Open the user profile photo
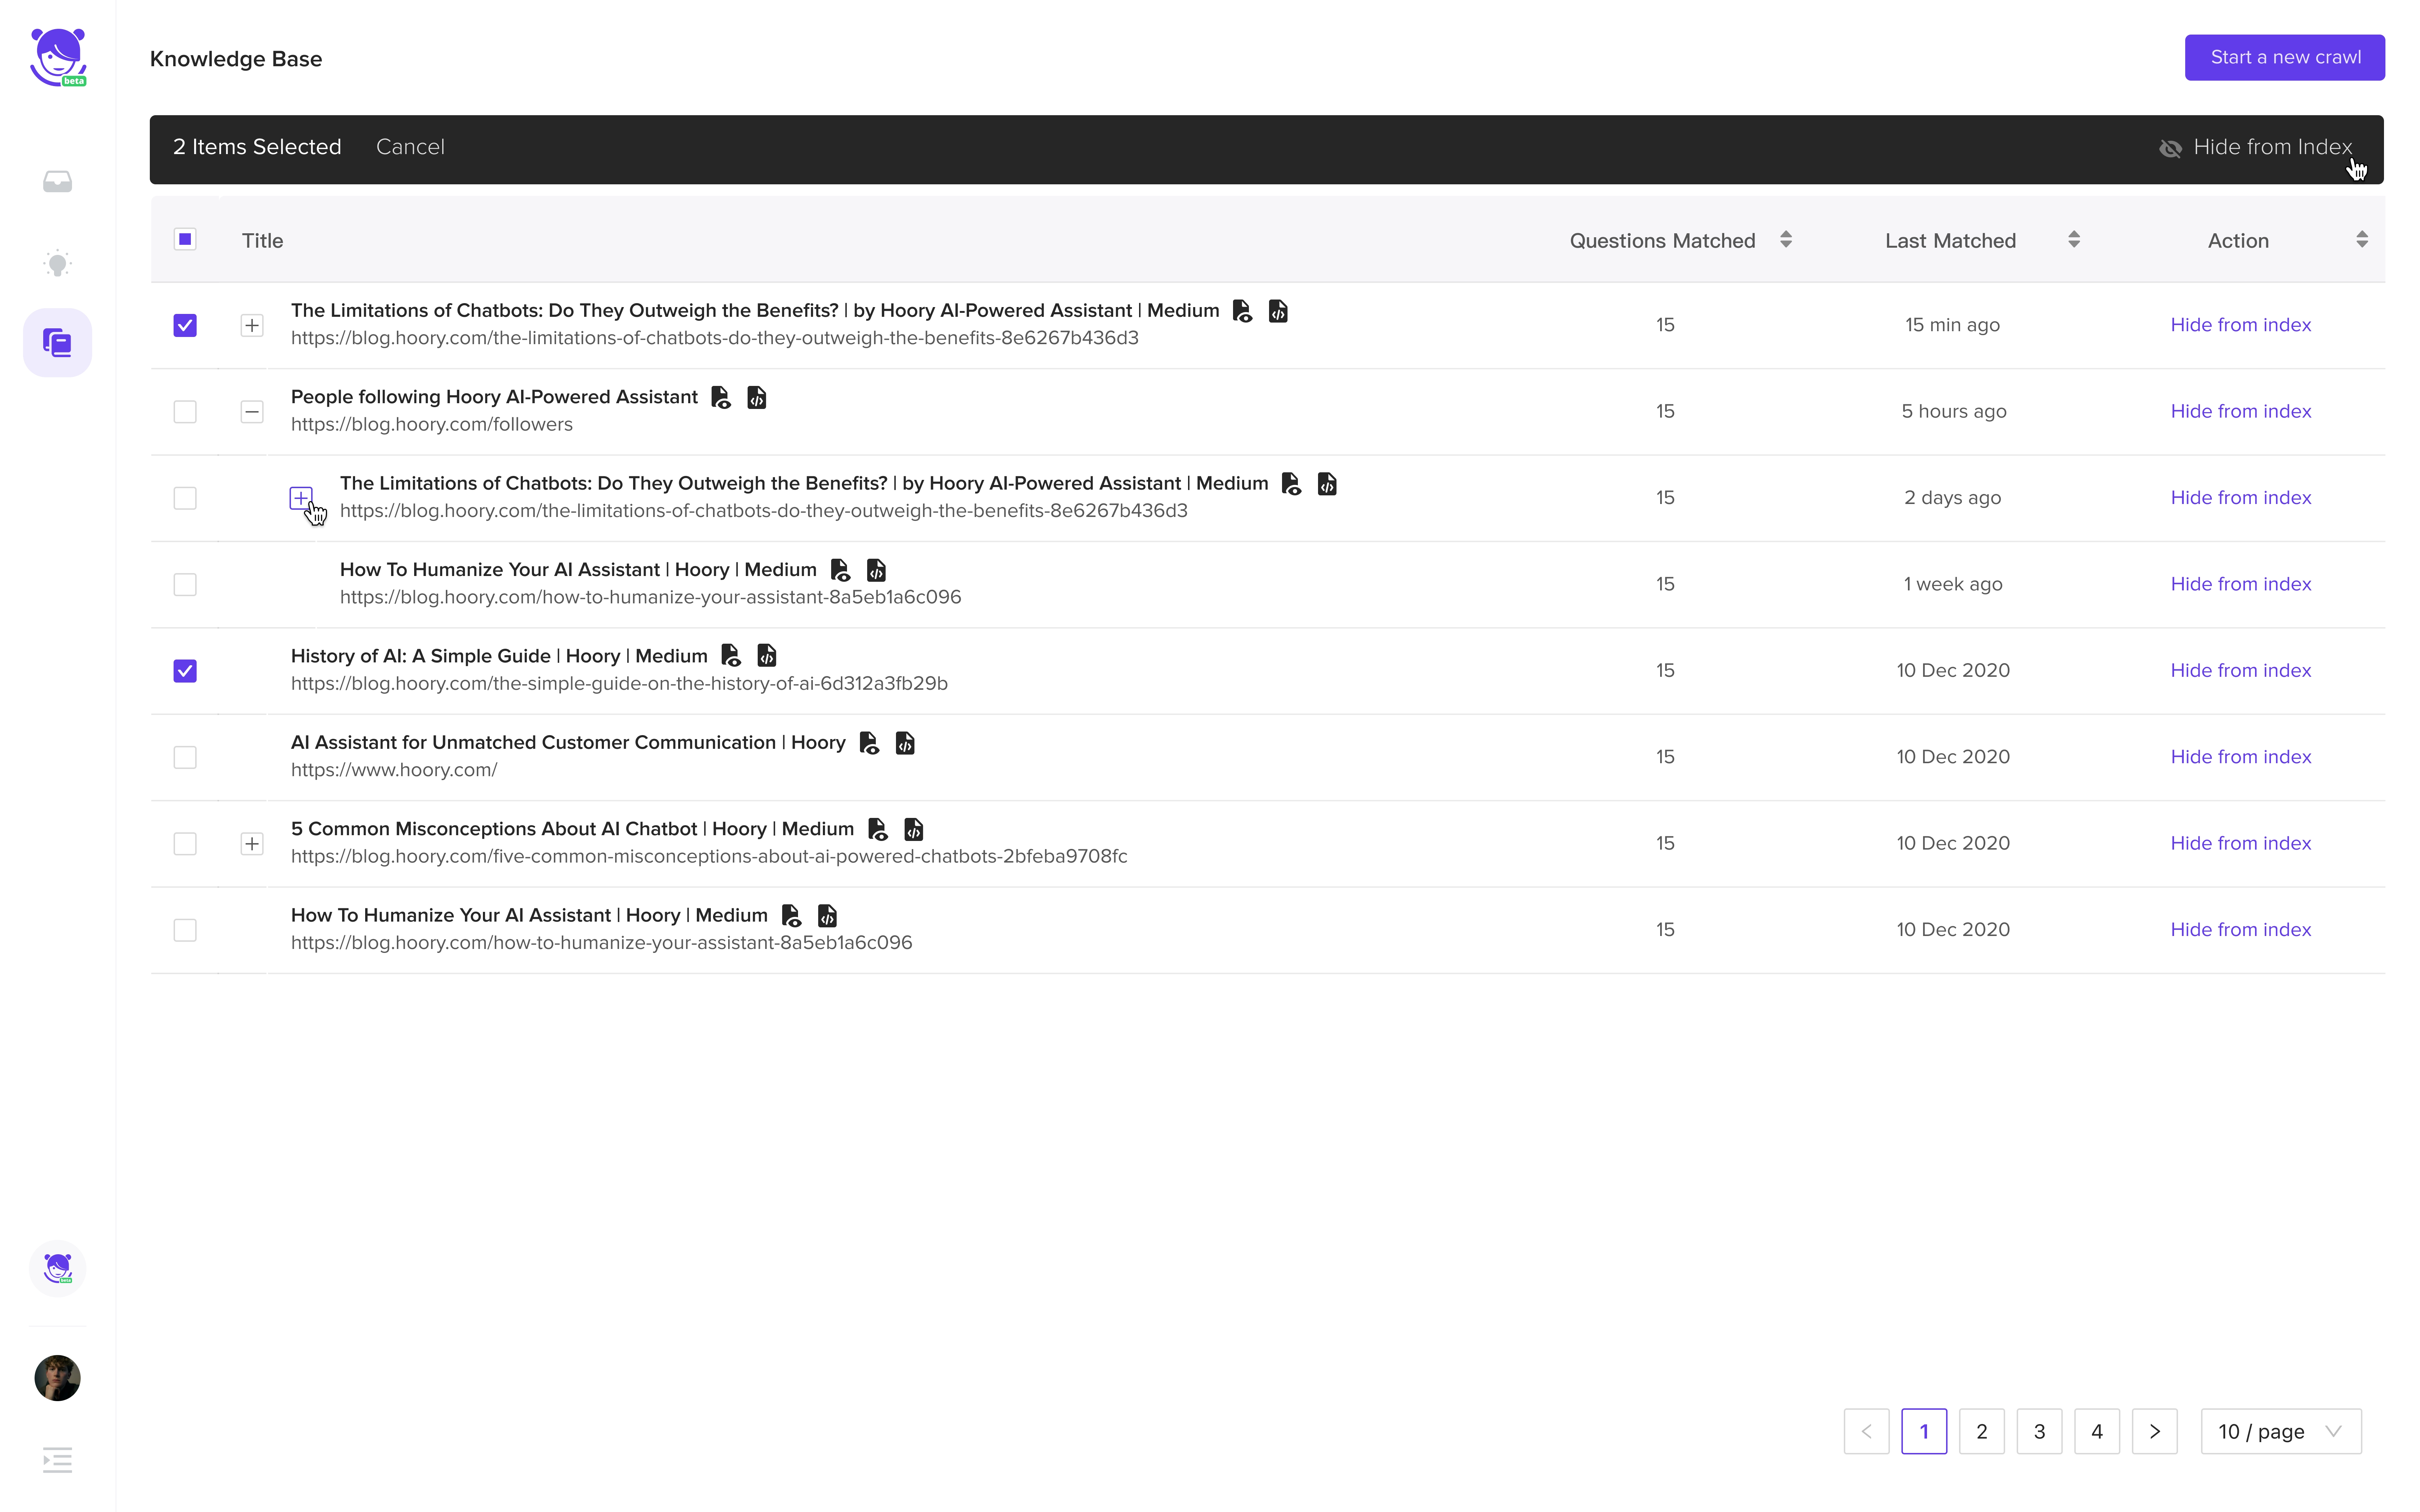2420x1512 pixels. point(57,1378)
